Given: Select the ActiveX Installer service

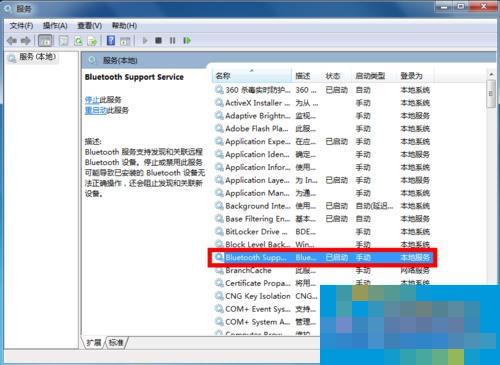Looking at the screenshot, I should [x=323, y=103].
